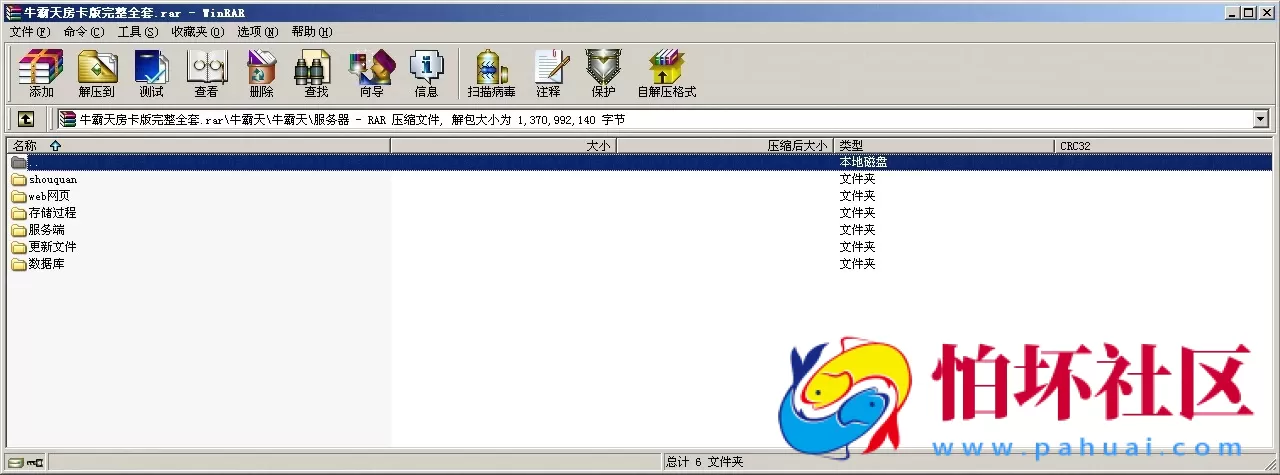Sort by the 名称 column header

(198, 146)
